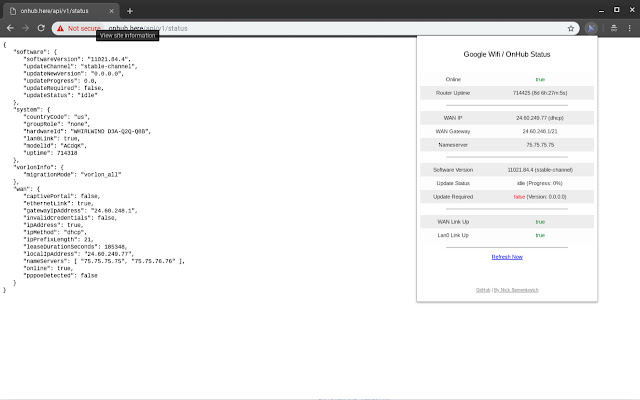Click the Refresh Now link
This screenshot has height=400, width=640.
click(507, 257)
